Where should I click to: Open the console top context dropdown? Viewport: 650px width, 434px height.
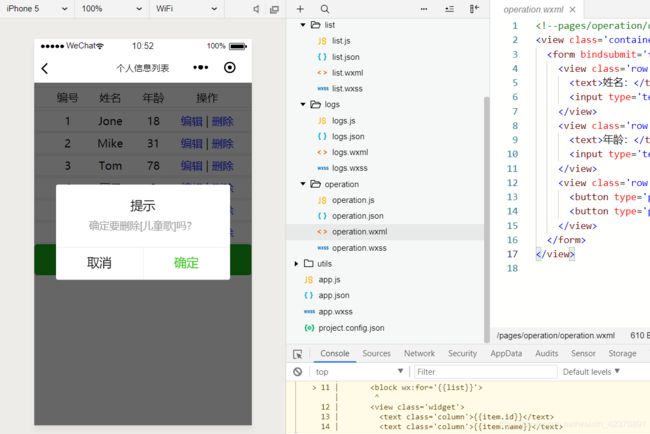pyautogui.click(x=359, y=372)
